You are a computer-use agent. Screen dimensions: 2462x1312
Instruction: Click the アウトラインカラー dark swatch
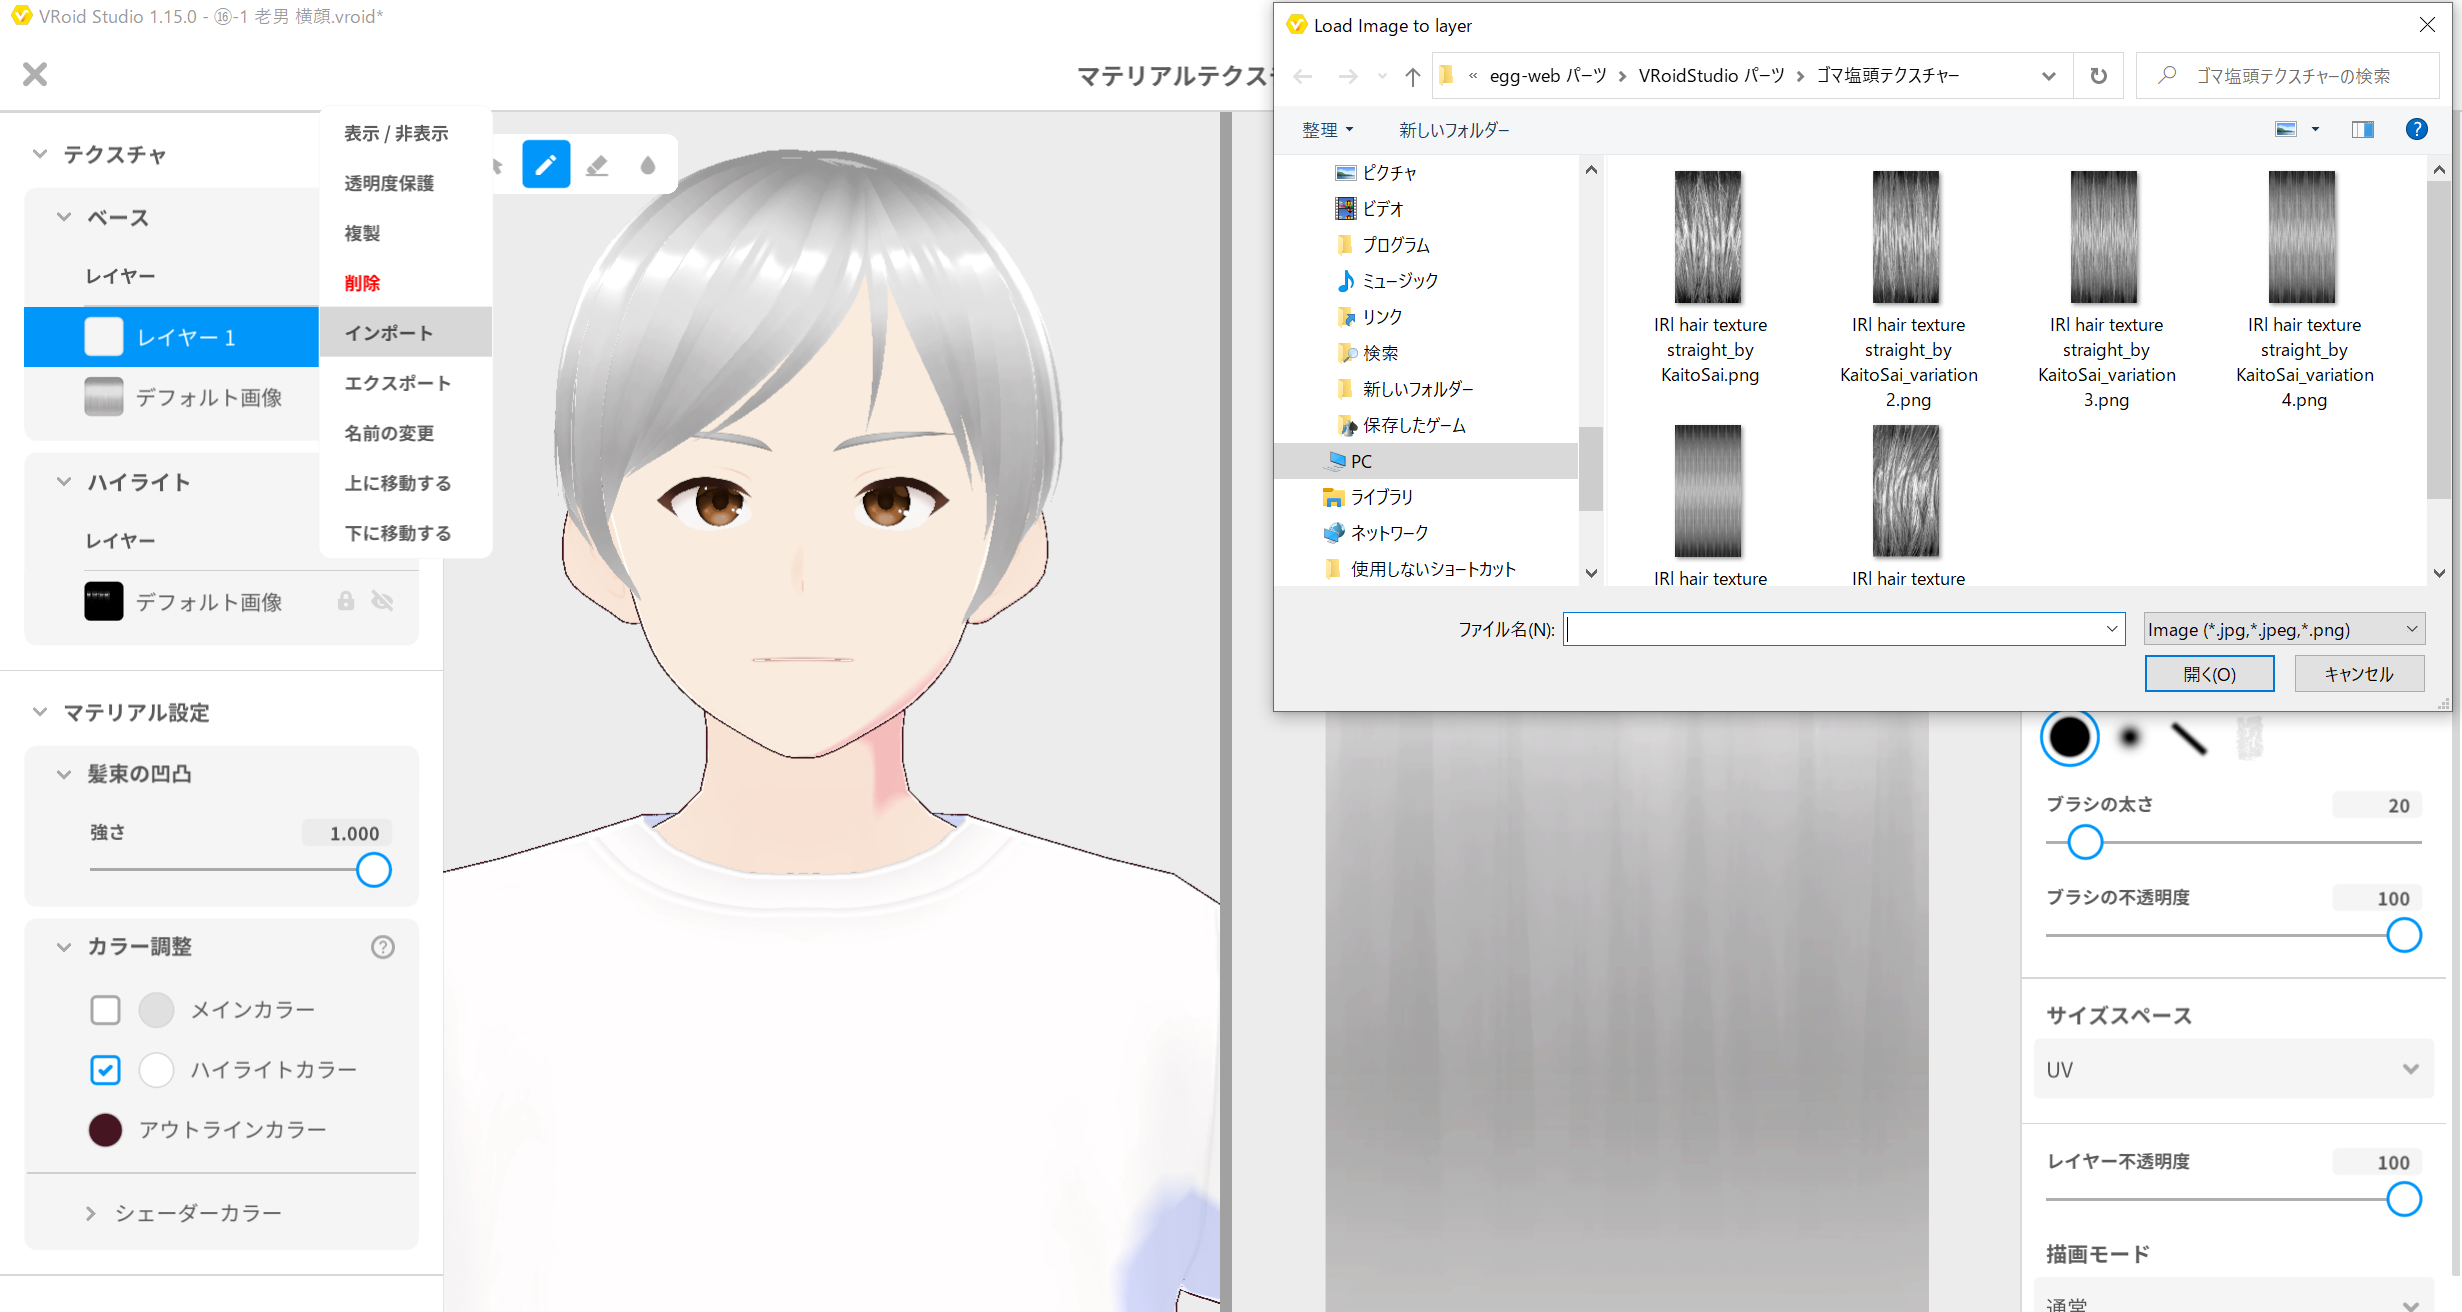[x=105, y=1130]
